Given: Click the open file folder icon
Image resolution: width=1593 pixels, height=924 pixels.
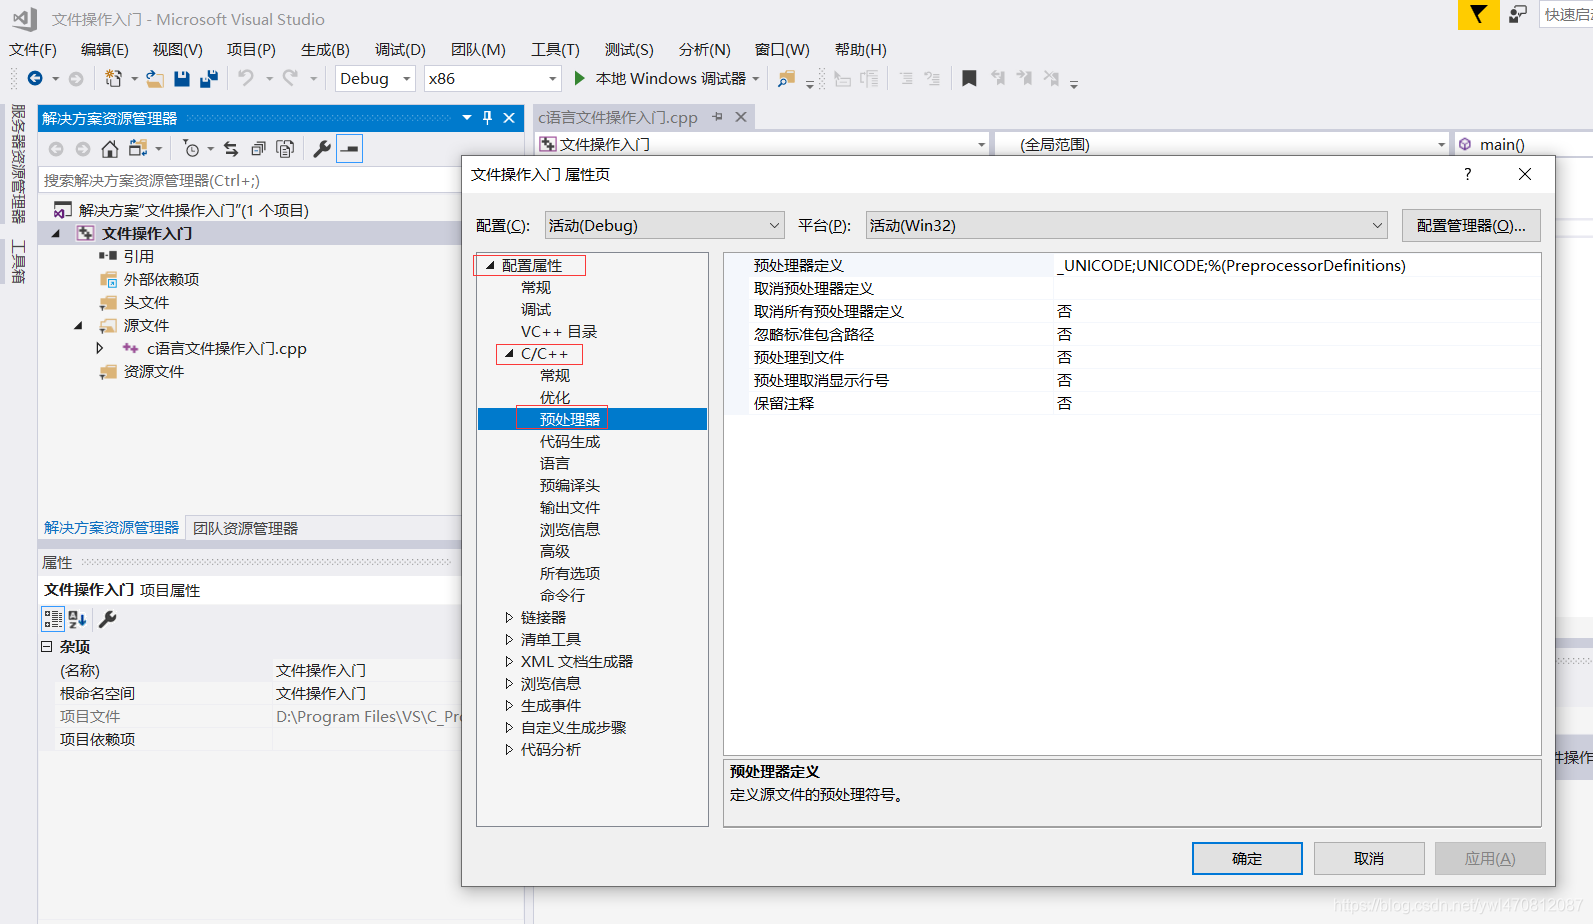Looking at the screenshot, I should (x=155, y=78).
